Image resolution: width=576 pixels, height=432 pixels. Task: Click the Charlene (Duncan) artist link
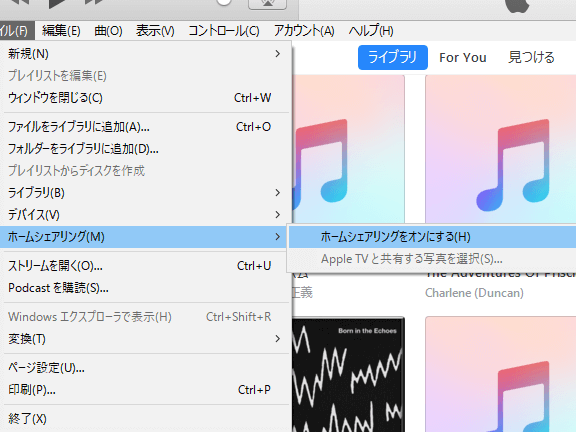point(474,293)
